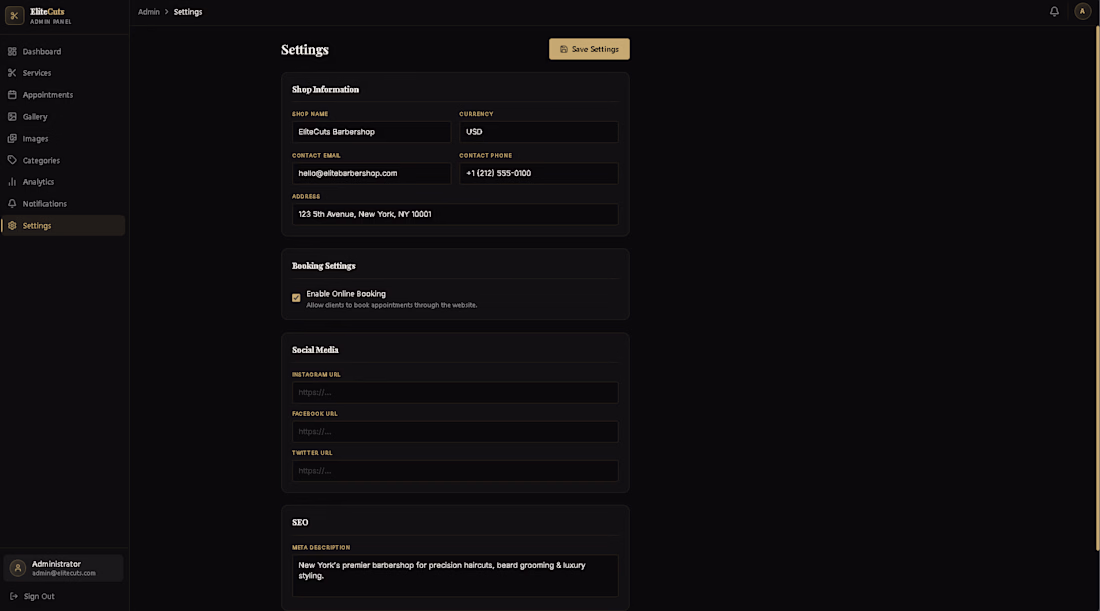Image resolution: width=1100 pixels, height=611 pixels.
Task: Toggle the Enable Online Booking checkbox
Action: (x=296, y=297)
